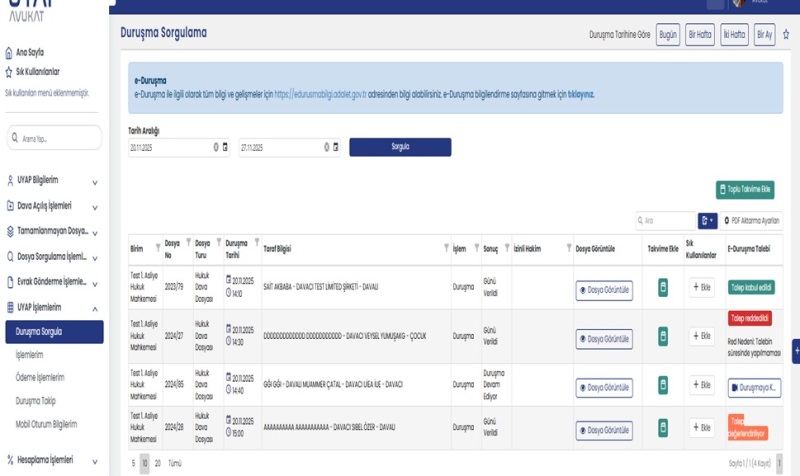
Task: Click the filter icon on Taraf Bilgisi column
Action: (x=445, y=247)
